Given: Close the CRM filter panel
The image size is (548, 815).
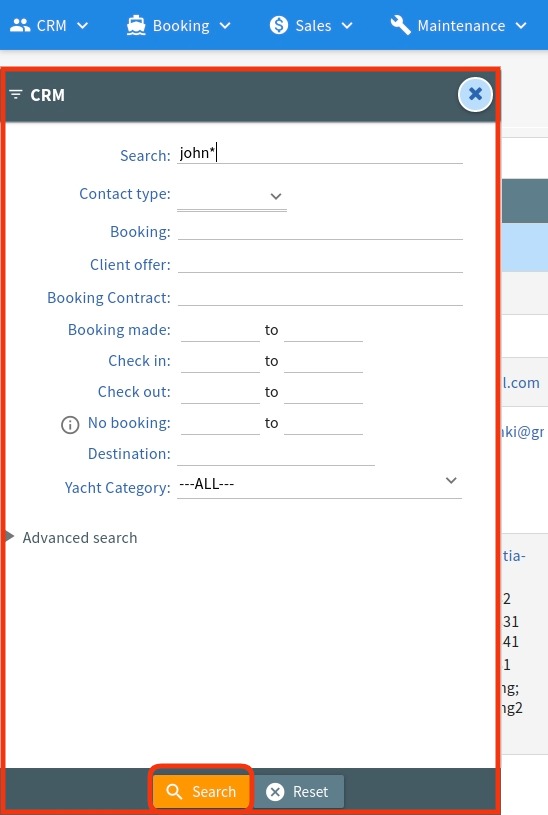Looking at the screenshot, I should [x=475, y=94].
